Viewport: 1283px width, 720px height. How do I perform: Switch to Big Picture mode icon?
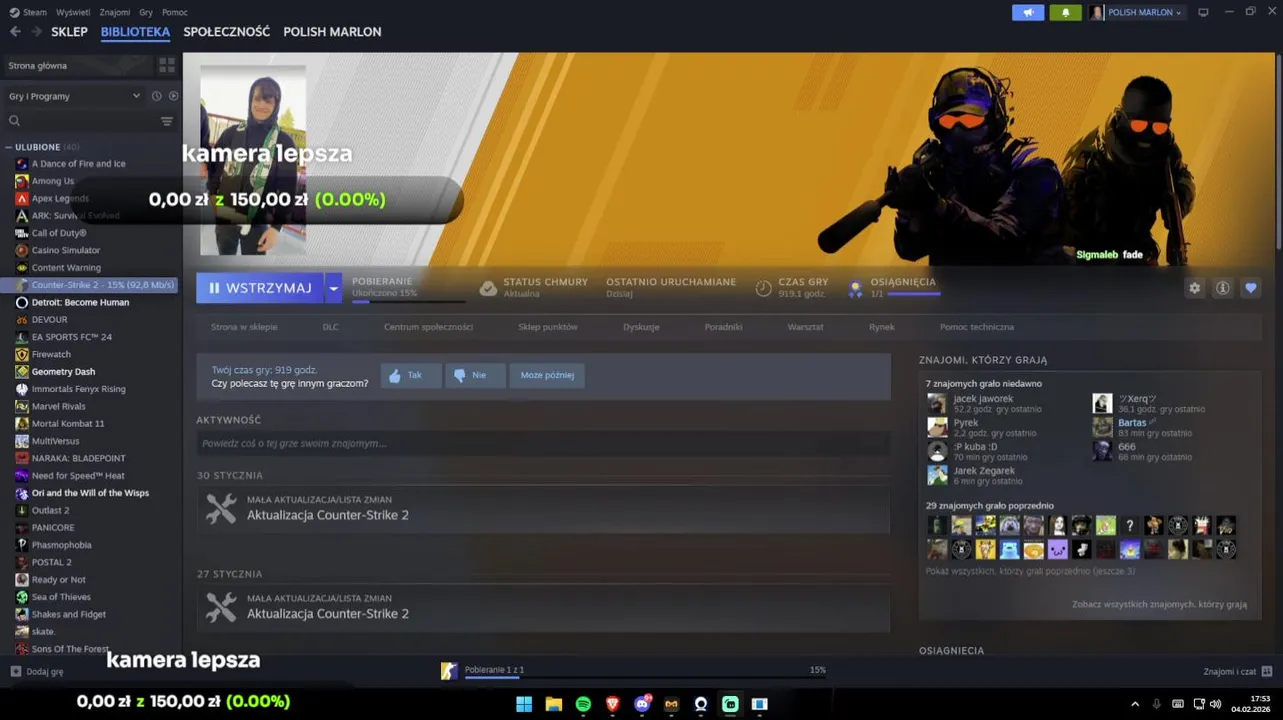point(1203,12)
